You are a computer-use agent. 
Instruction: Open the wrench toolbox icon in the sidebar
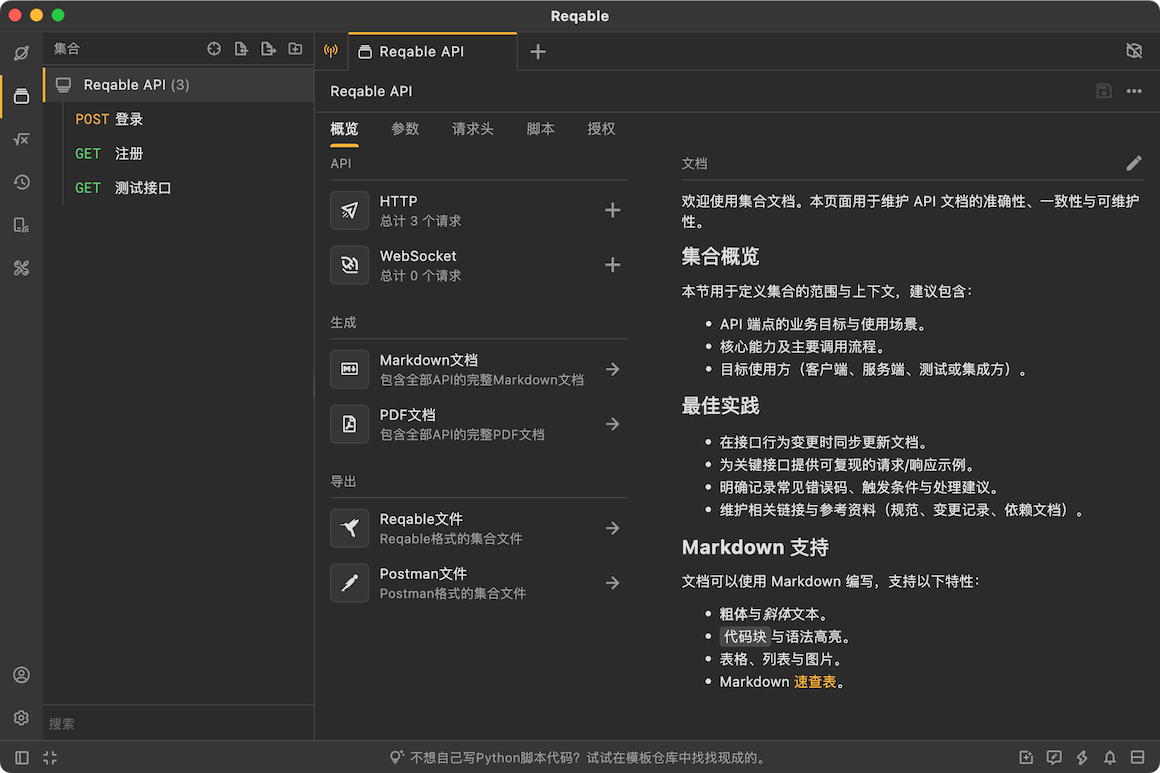click(x=21, y=268)
